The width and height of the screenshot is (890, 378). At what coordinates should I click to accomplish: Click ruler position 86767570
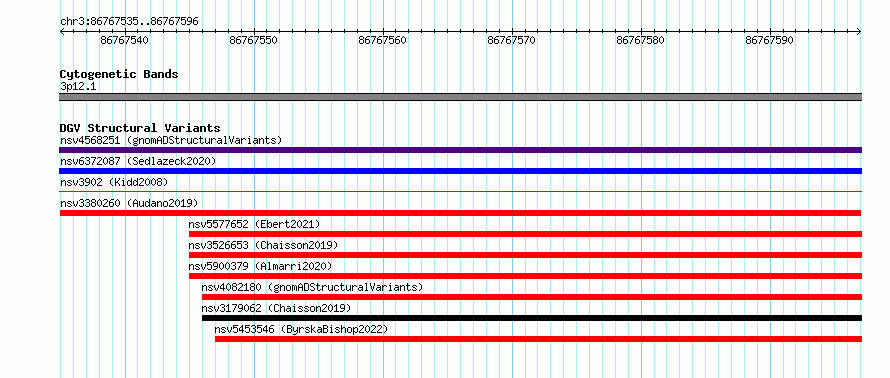point(512,40)
